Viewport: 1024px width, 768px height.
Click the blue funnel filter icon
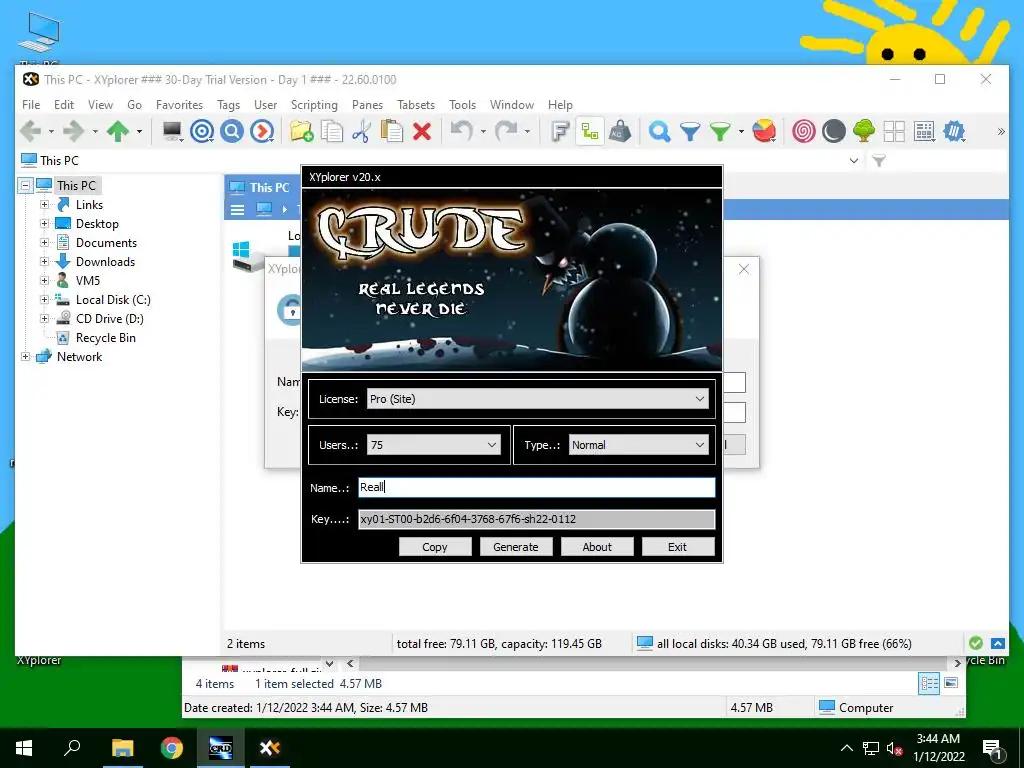tap(690, 132)
